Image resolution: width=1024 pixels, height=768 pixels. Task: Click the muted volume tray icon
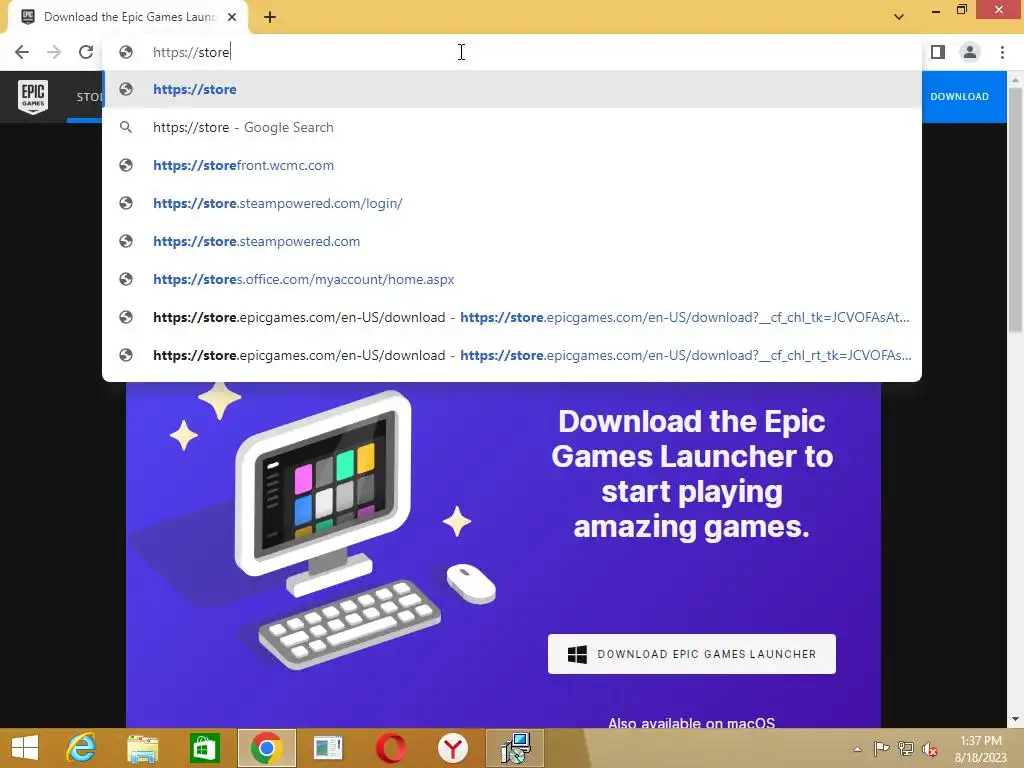(x=930, y=749)
